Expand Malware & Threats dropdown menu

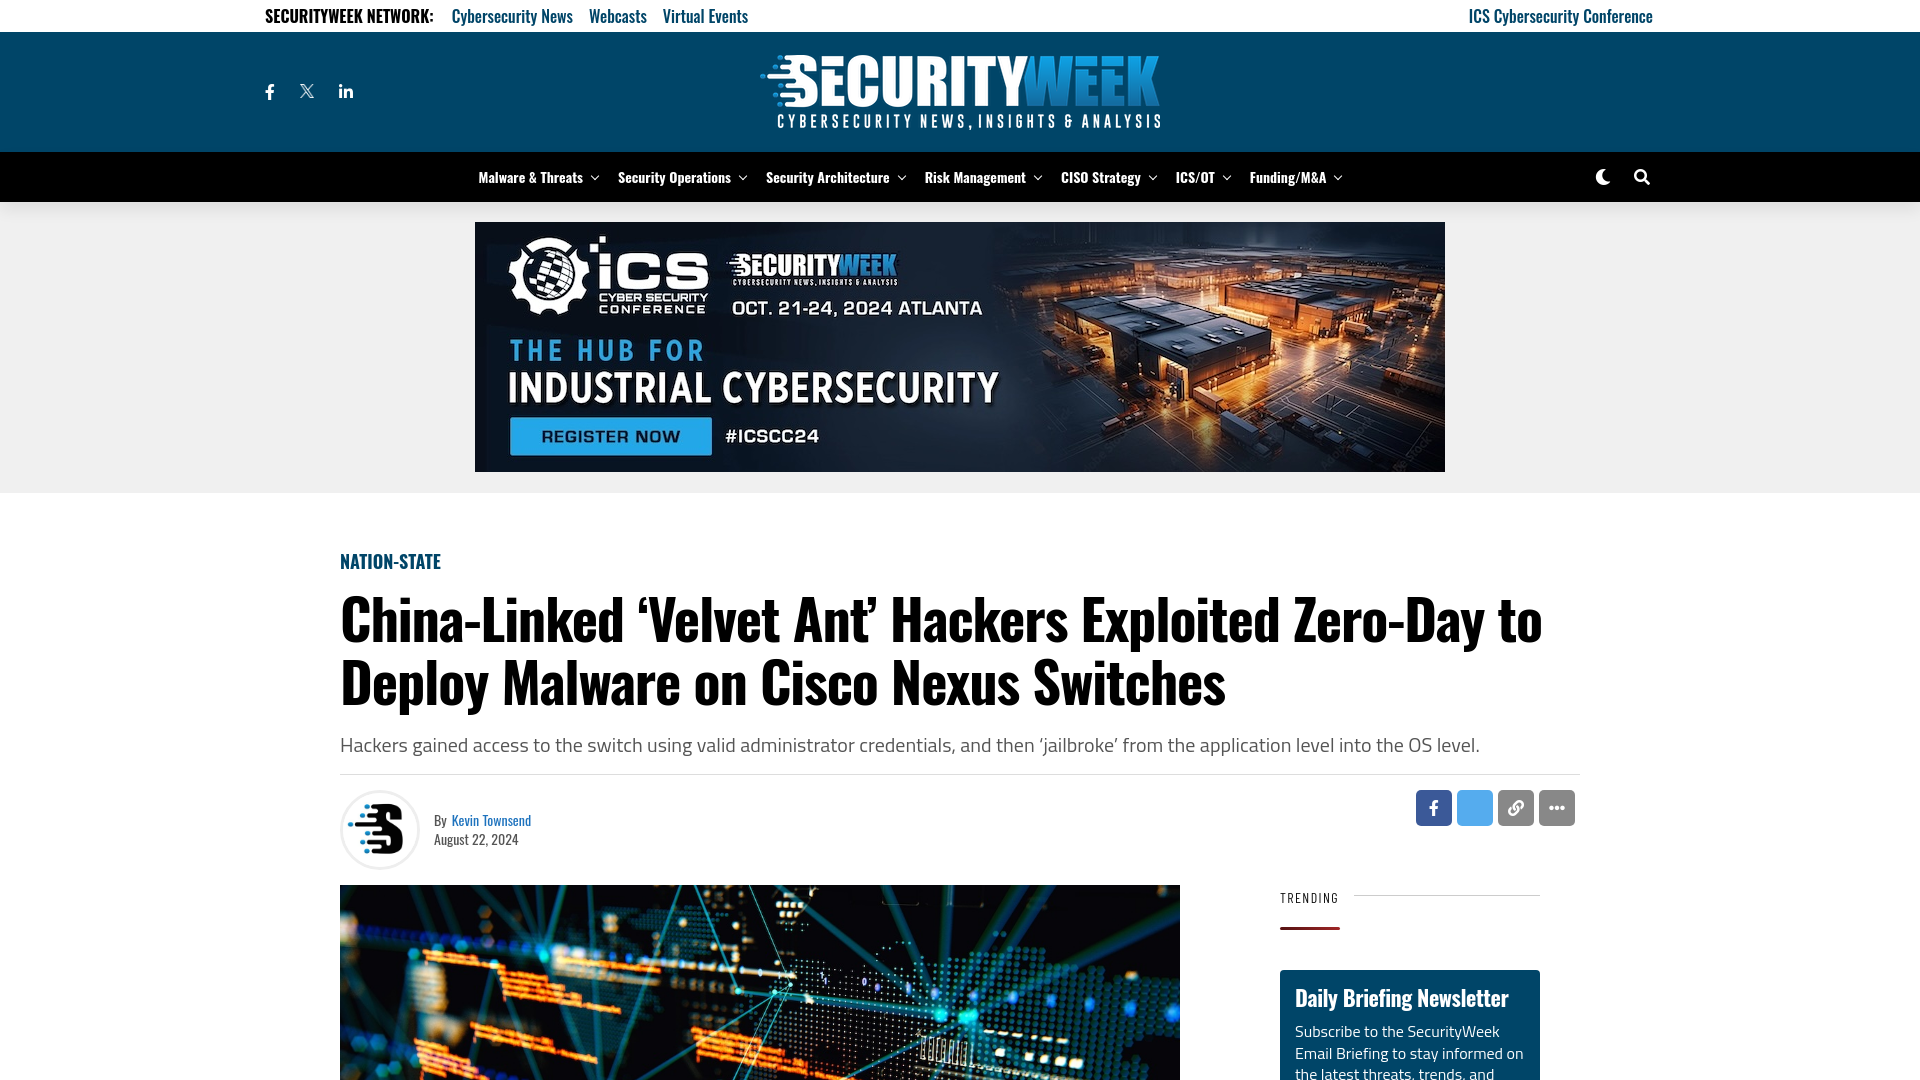pos(593,177)
